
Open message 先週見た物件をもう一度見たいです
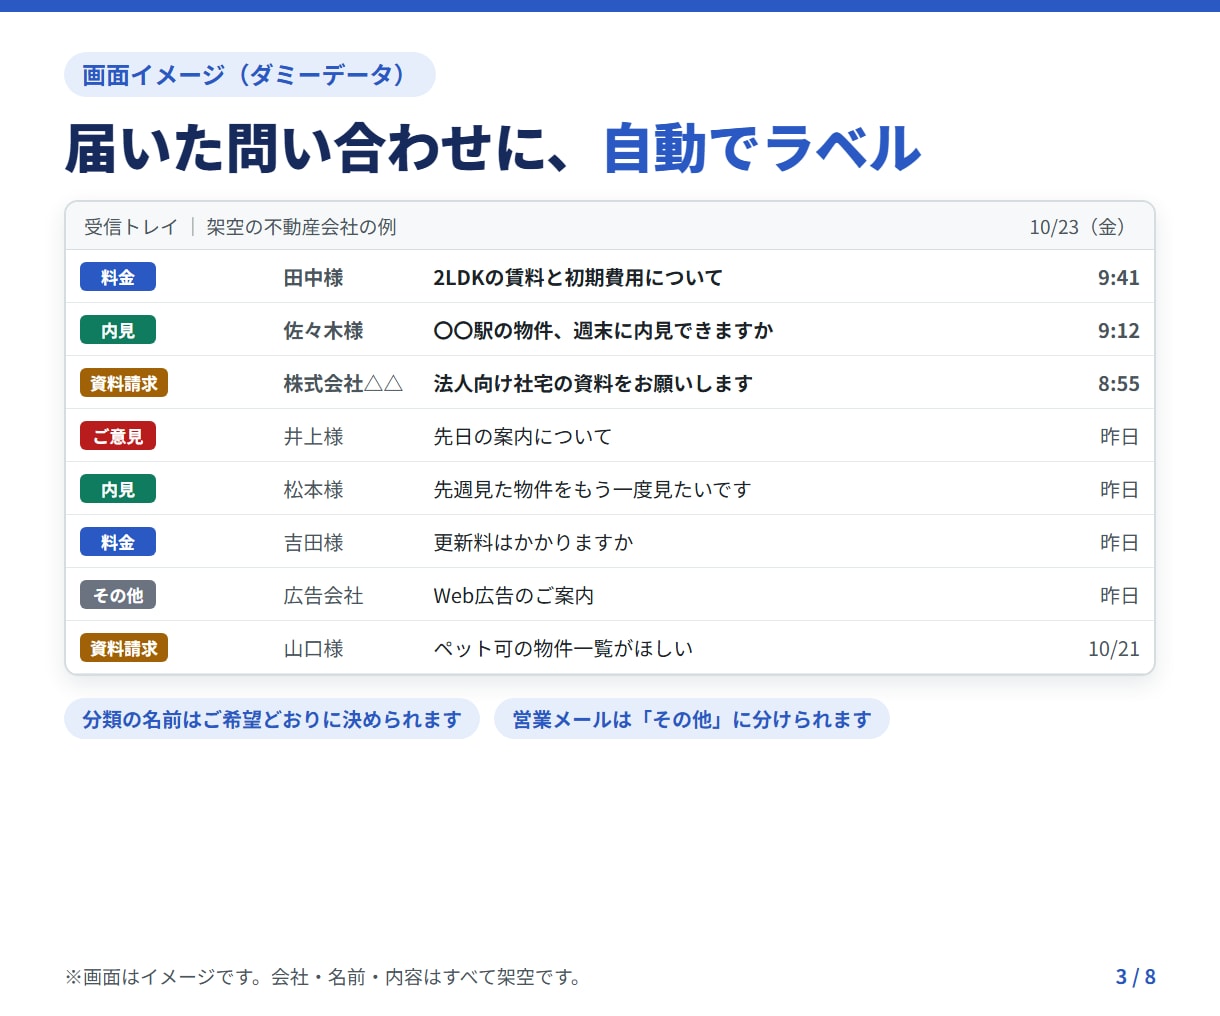pos(592,490)
